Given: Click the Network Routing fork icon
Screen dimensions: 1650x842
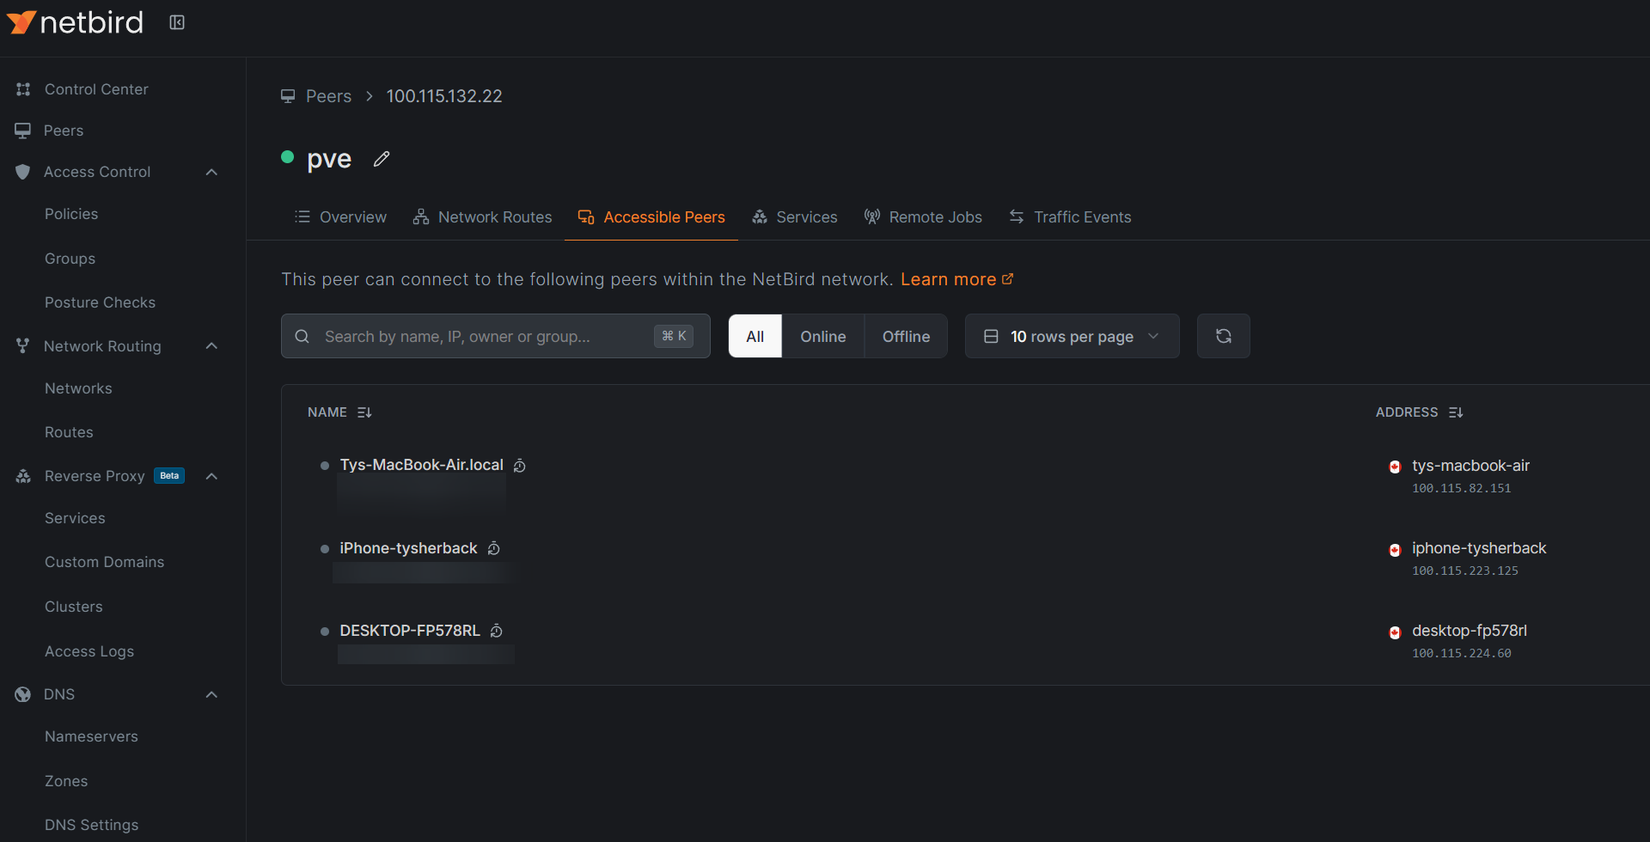Looking at the screenshot, I should click(23, 346).
